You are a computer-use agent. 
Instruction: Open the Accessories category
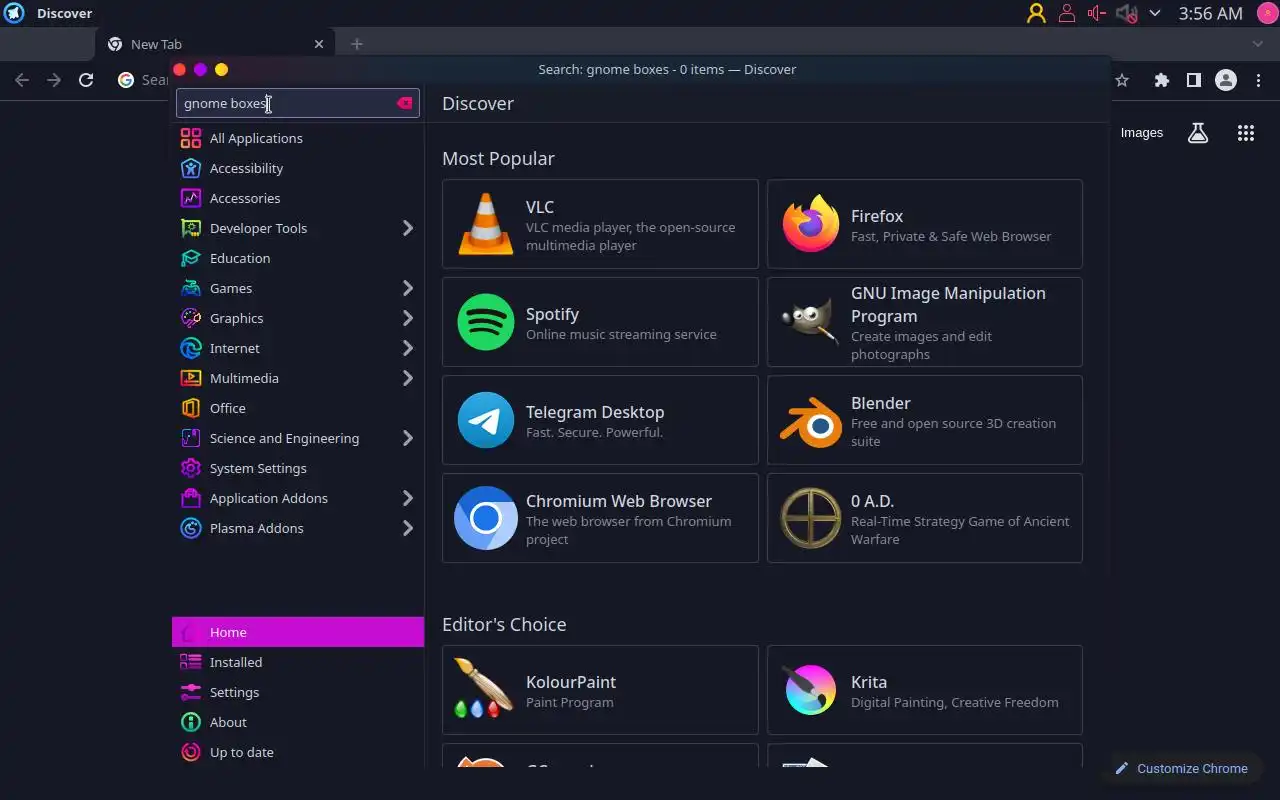coord(298,198)
